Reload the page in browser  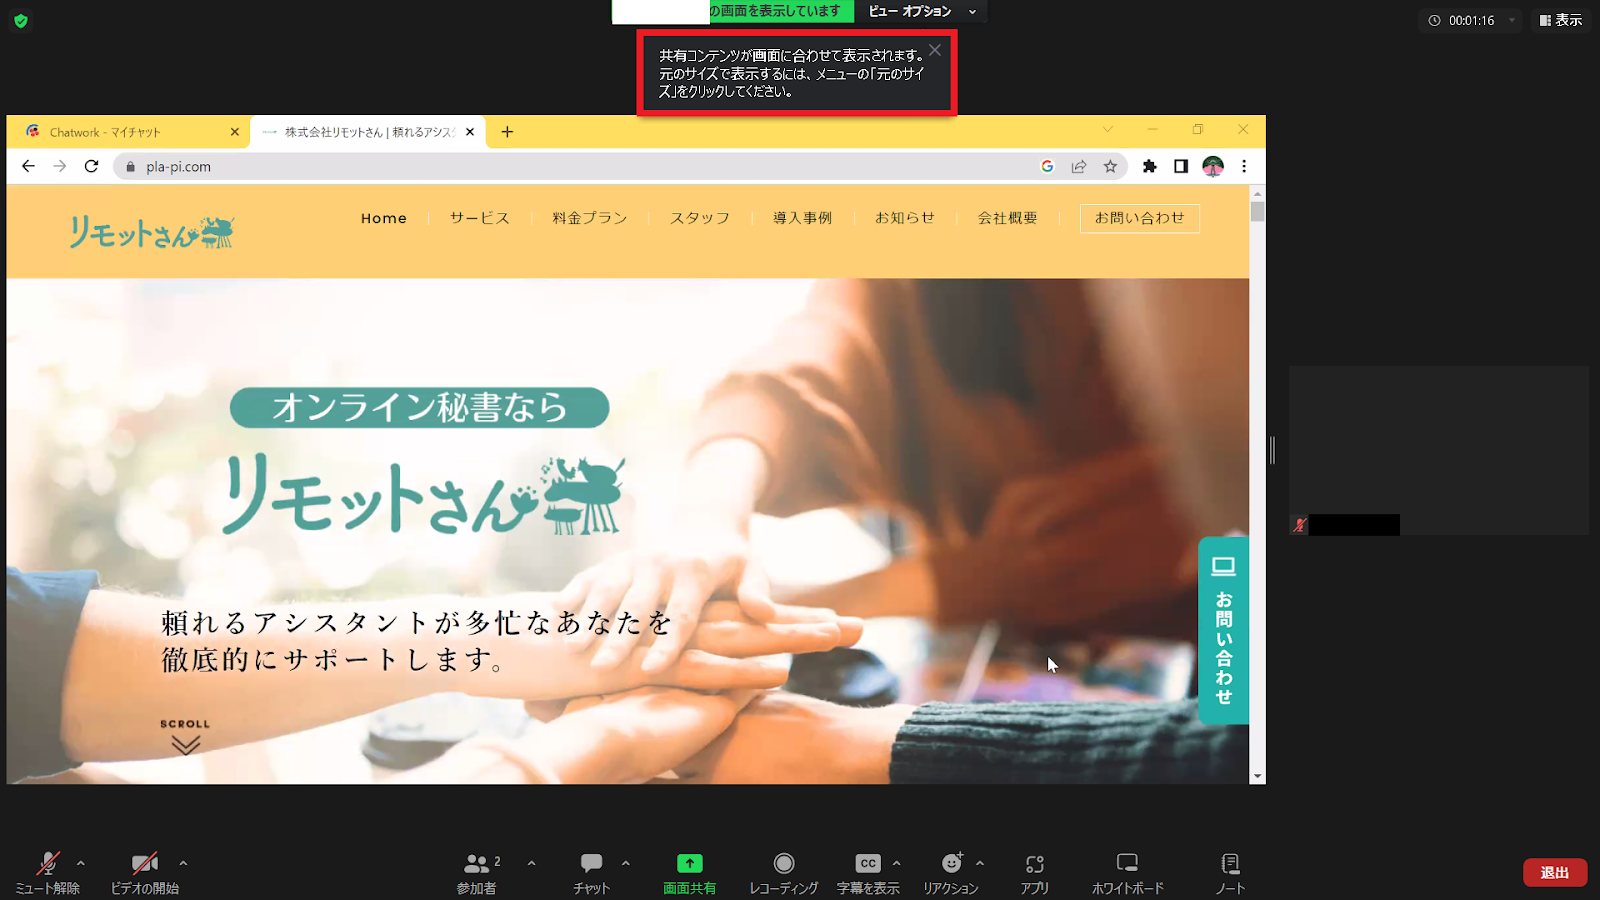pyautogui.click(x=91, y=166)
